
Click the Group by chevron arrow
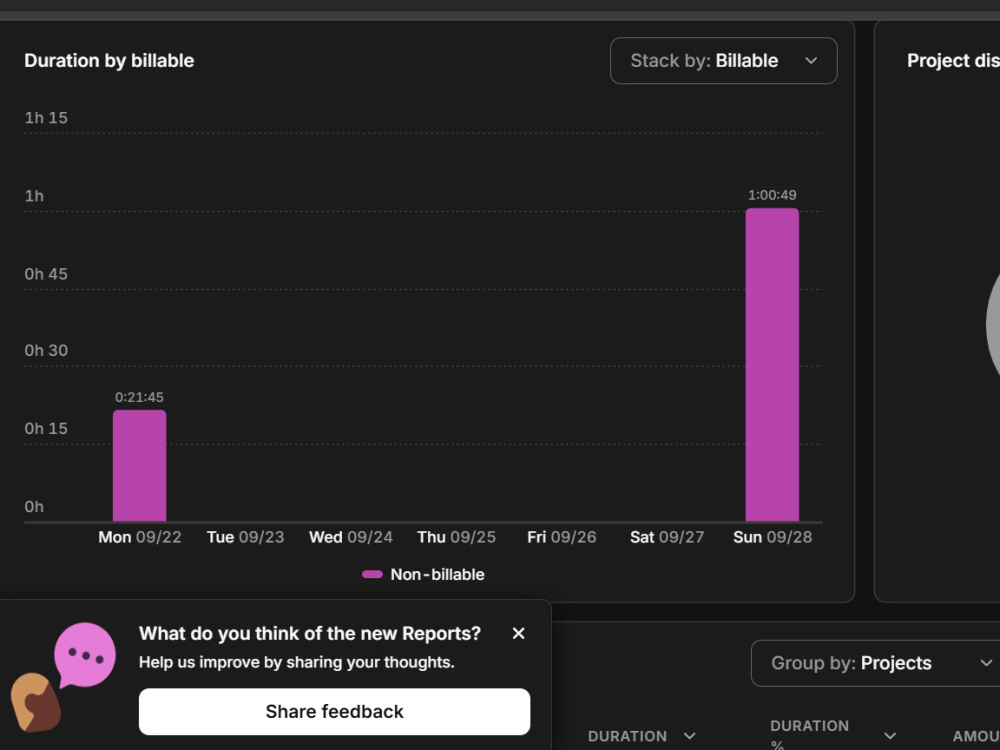pyautogui.click(x=986, y=663)
